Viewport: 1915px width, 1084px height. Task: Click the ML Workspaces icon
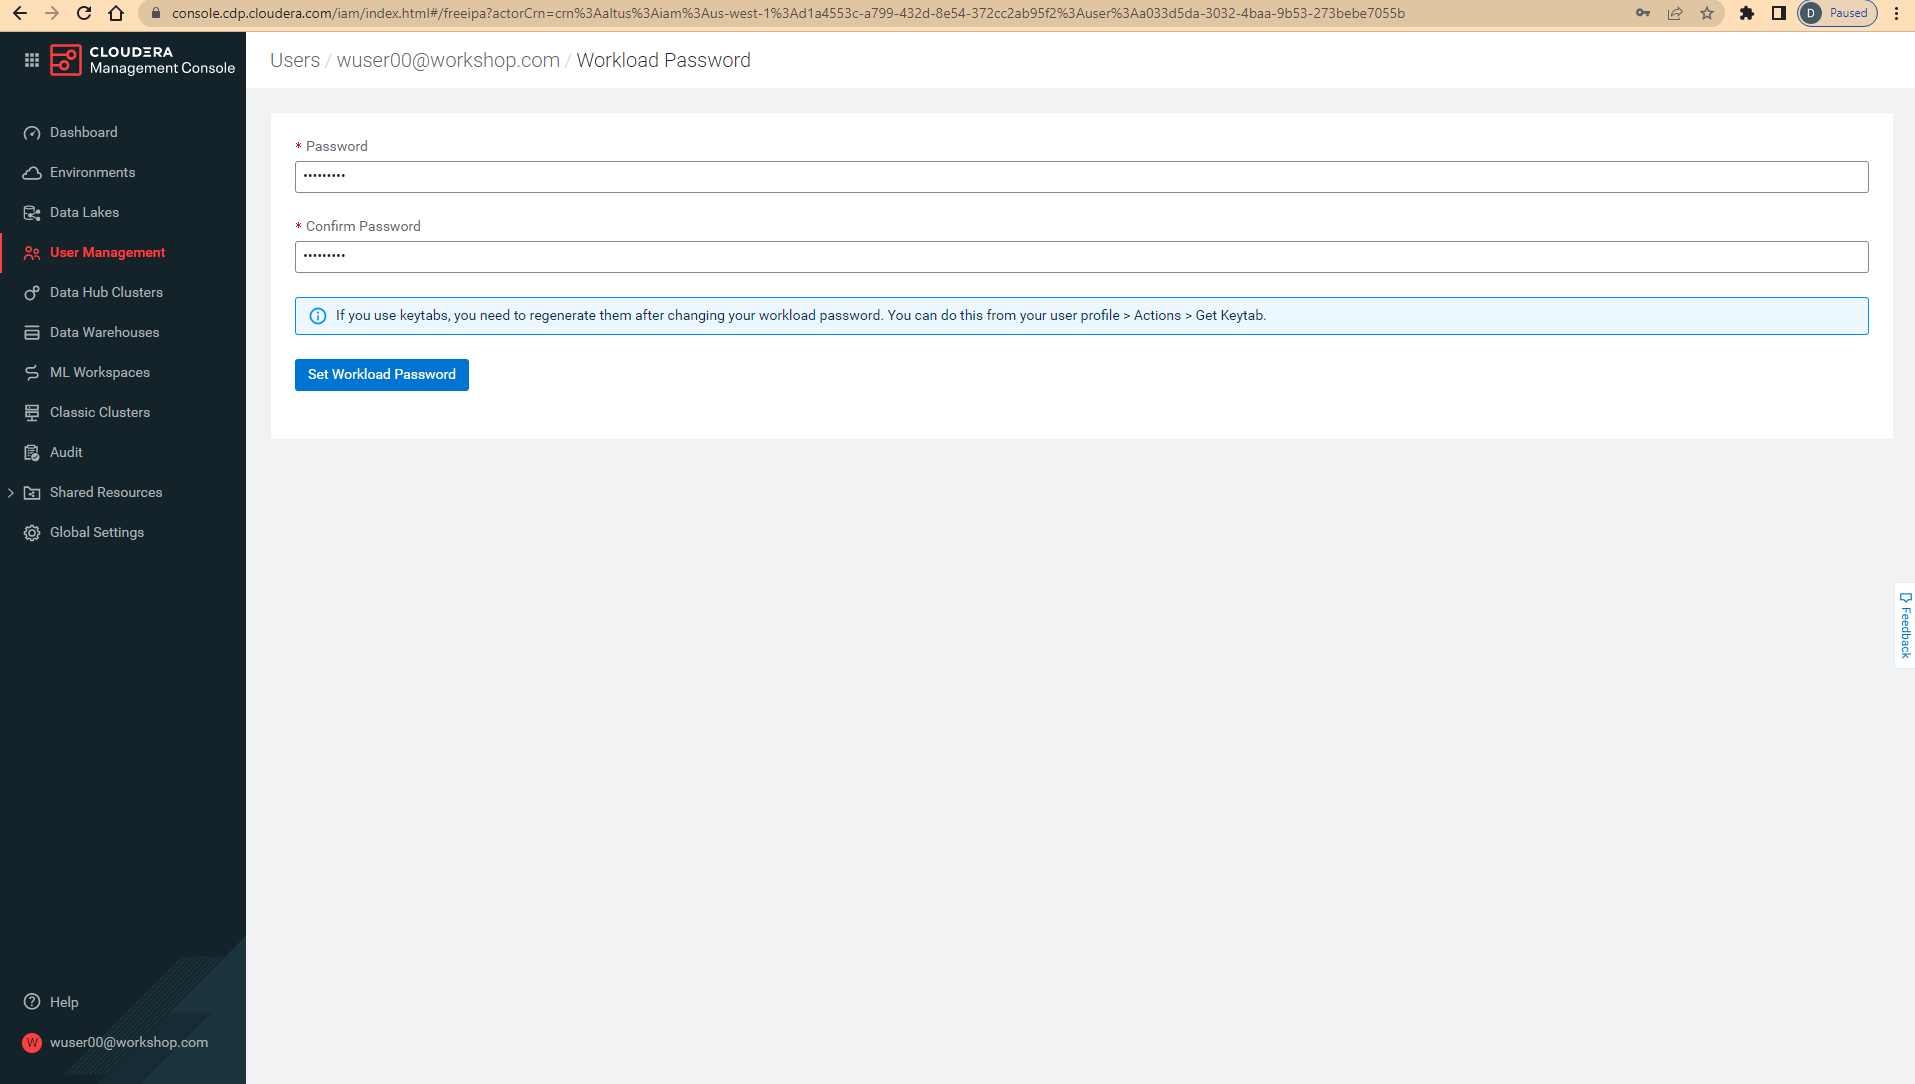32,373
